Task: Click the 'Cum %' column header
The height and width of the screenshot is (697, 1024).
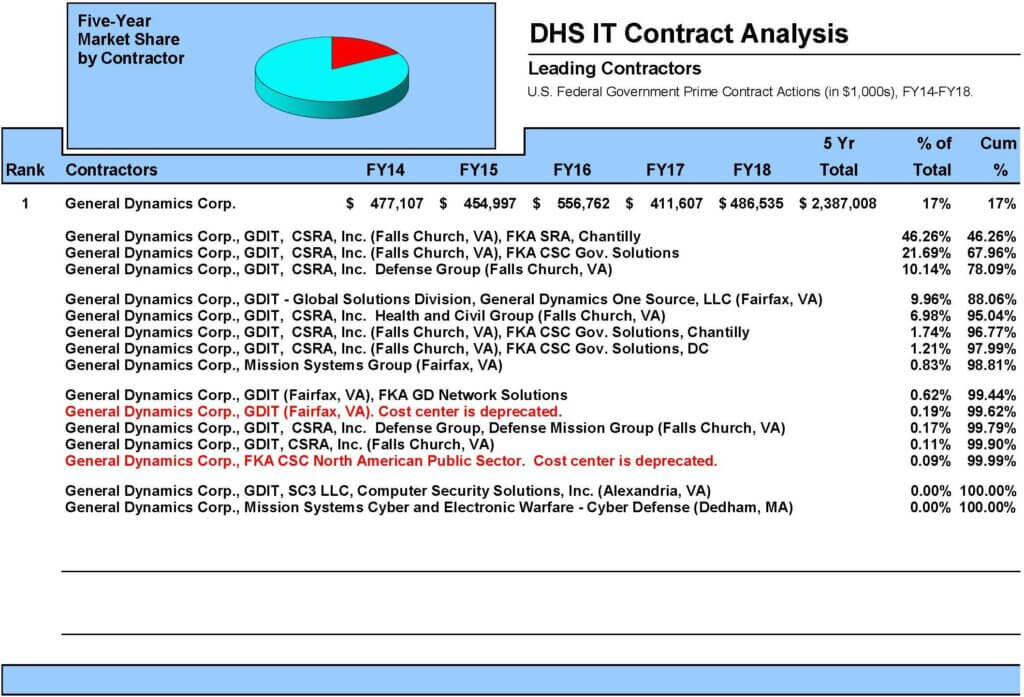Action: 999,157
